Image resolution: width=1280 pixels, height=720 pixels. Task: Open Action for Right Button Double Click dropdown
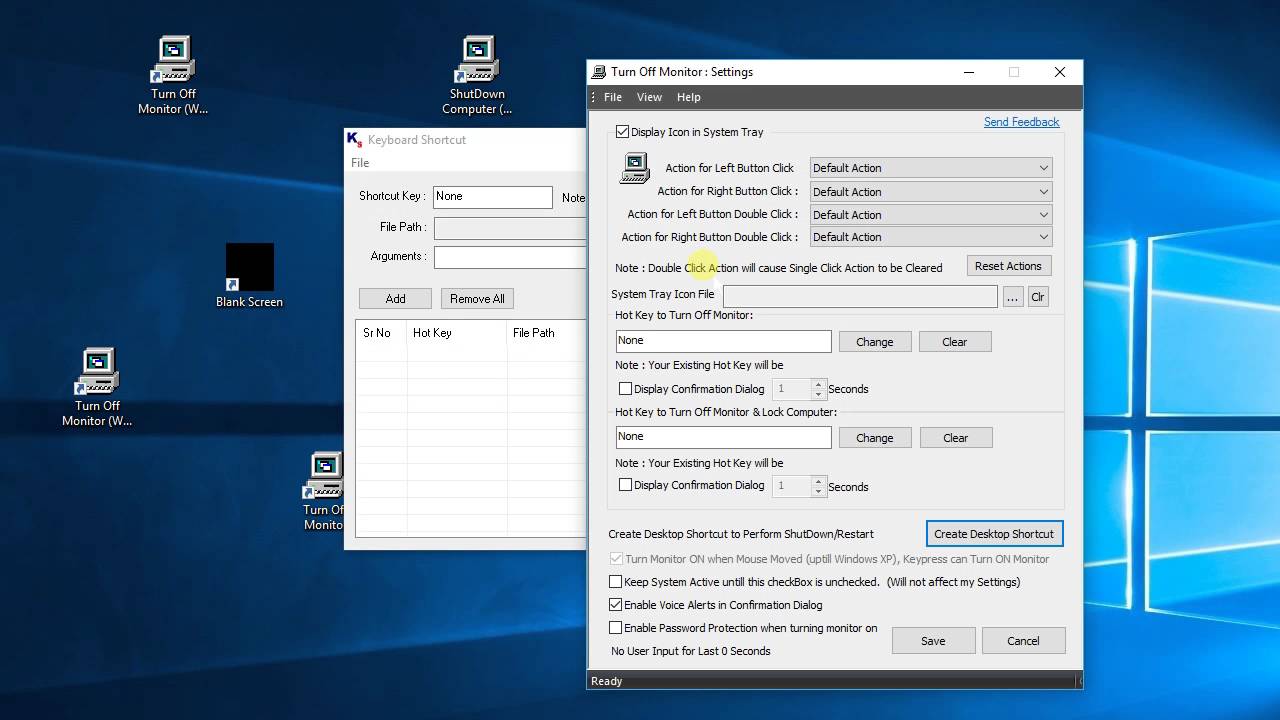pos(931,237)
